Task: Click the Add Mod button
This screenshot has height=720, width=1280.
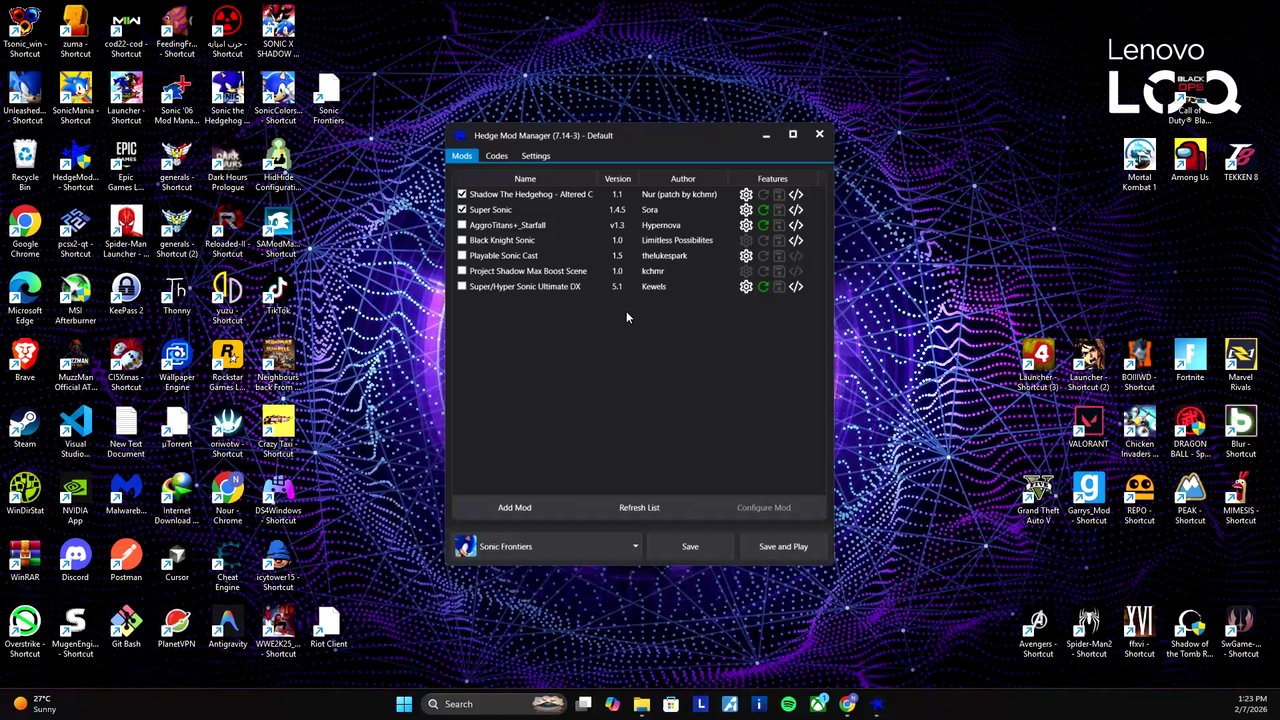Action: pos(514,508)
